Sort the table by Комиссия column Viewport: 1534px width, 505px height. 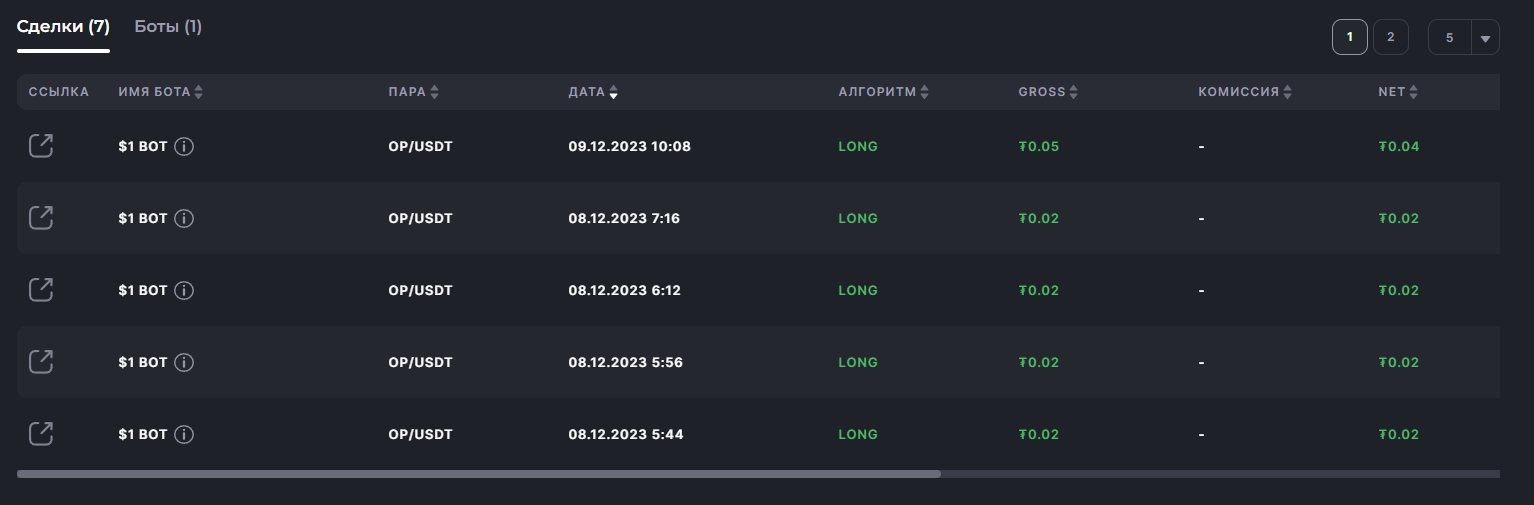click(x=1245, y=92)
